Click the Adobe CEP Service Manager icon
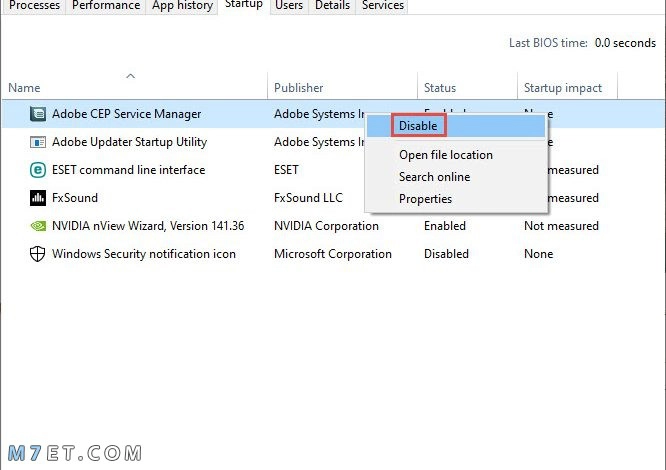Image resolution: width=666 pixels, height=470 pixels. coord(38,114)
